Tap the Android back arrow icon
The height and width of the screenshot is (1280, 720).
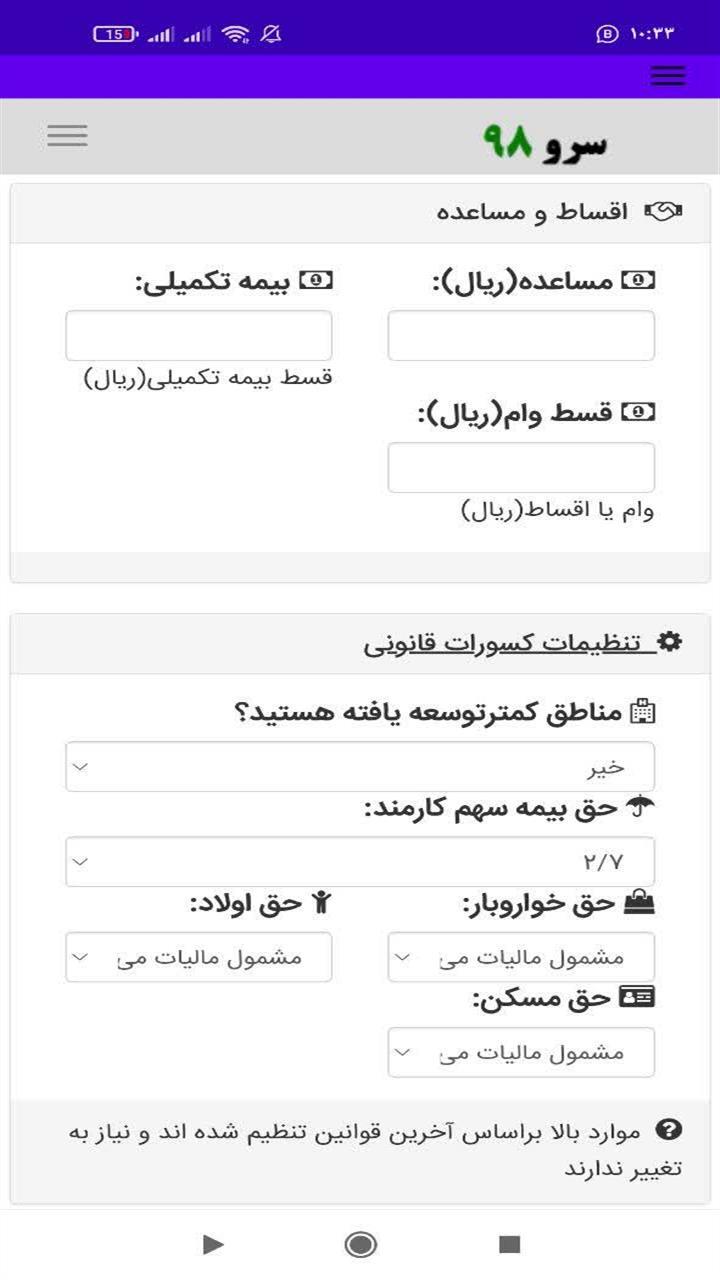[212, 1246]
